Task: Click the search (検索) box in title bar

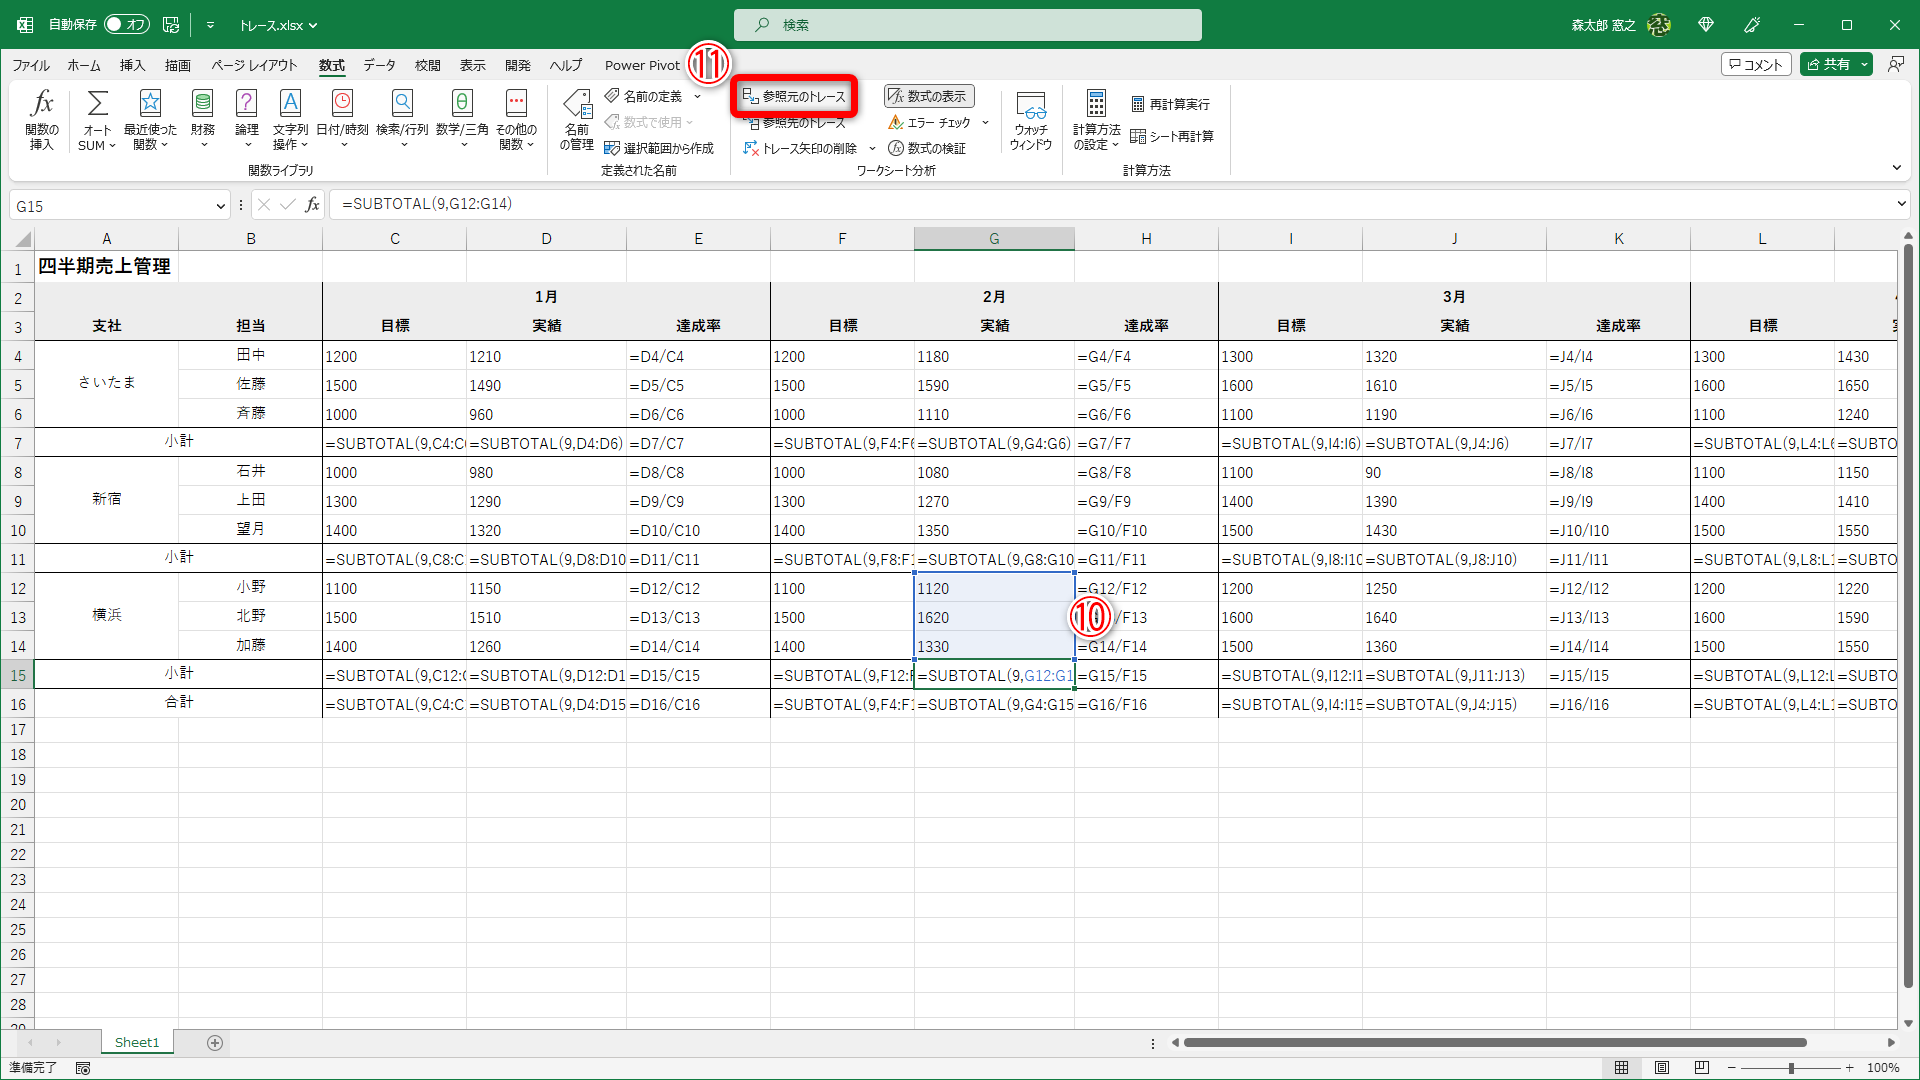Action: (x=967, y=25)
